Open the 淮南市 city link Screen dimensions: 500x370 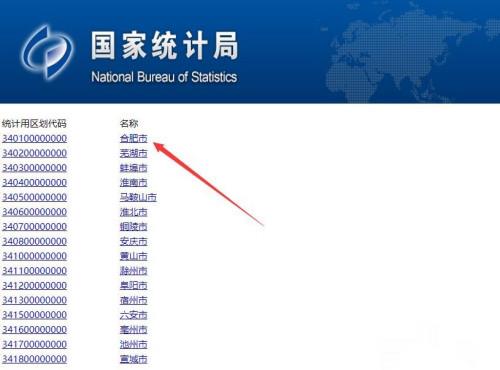(x=134, y=182)
